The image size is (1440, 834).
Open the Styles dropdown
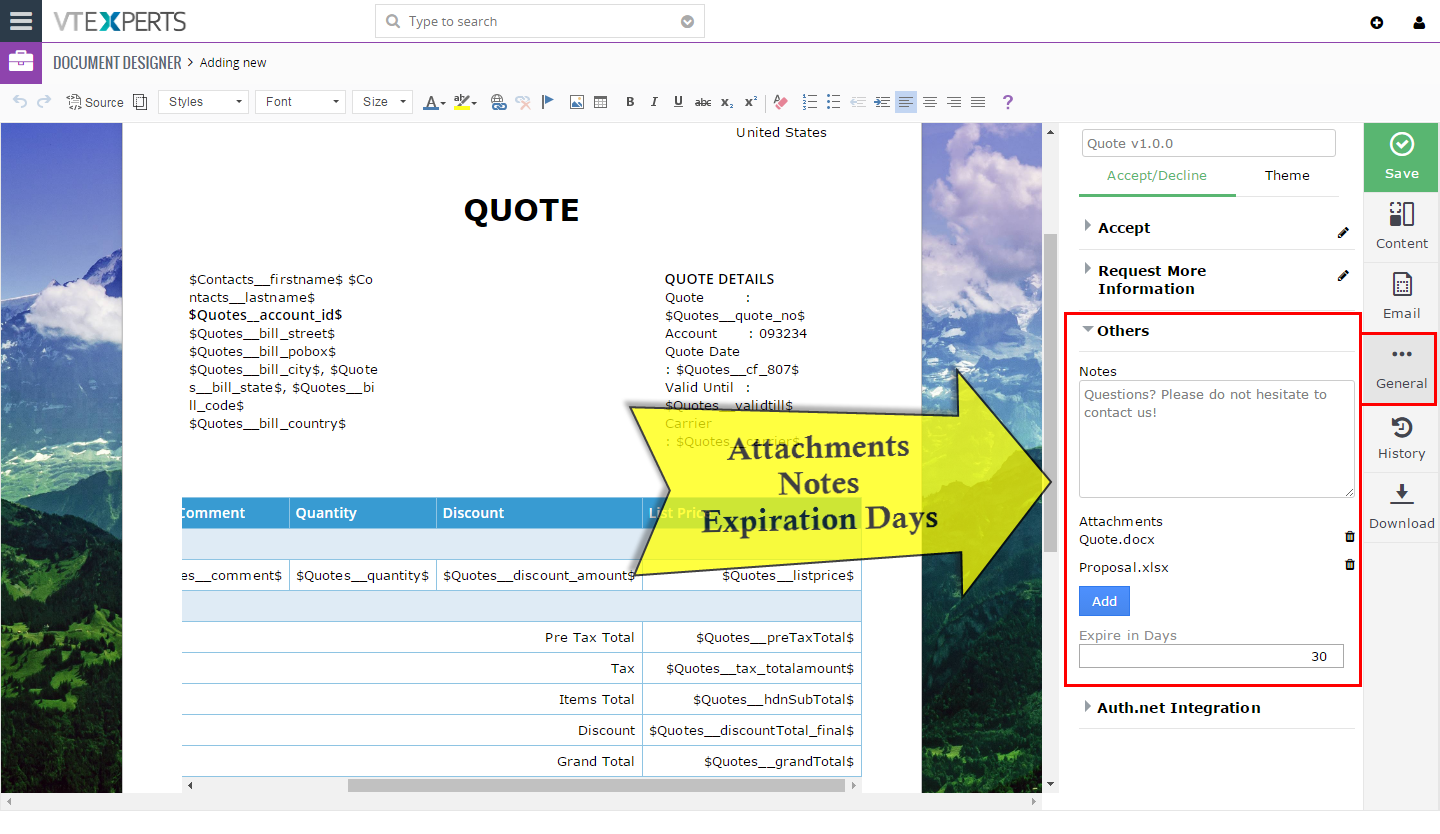(x=203, y=102)
